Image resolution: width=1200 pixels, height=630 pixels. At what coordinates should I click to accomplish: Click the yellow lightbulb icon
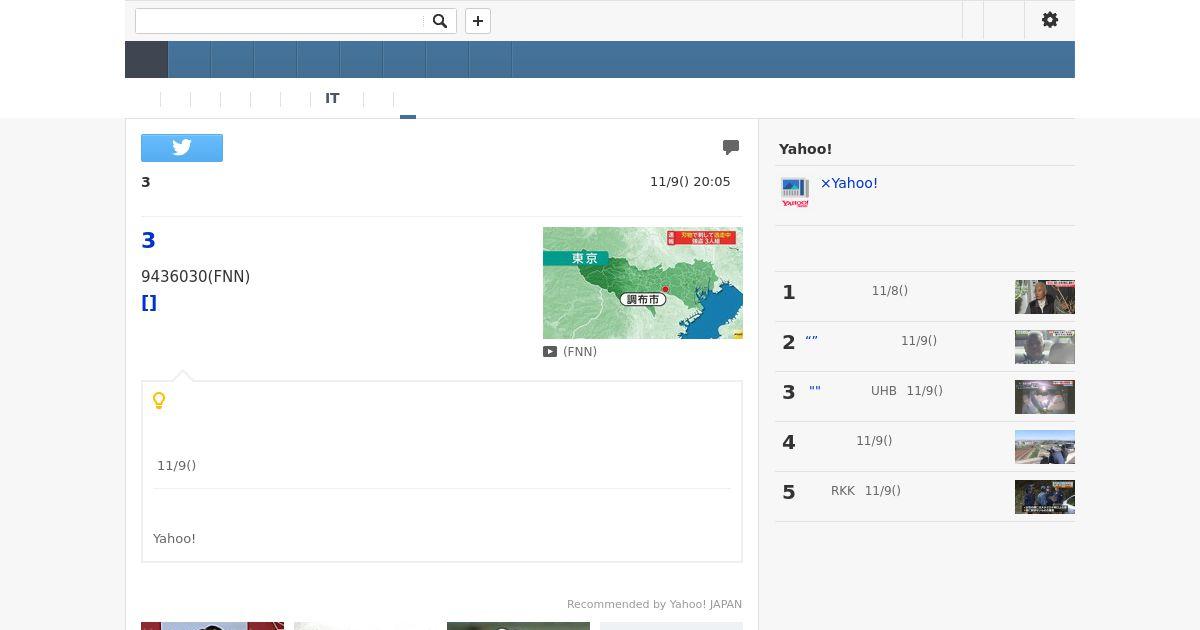pyautogui.click(x=159, y=401)
